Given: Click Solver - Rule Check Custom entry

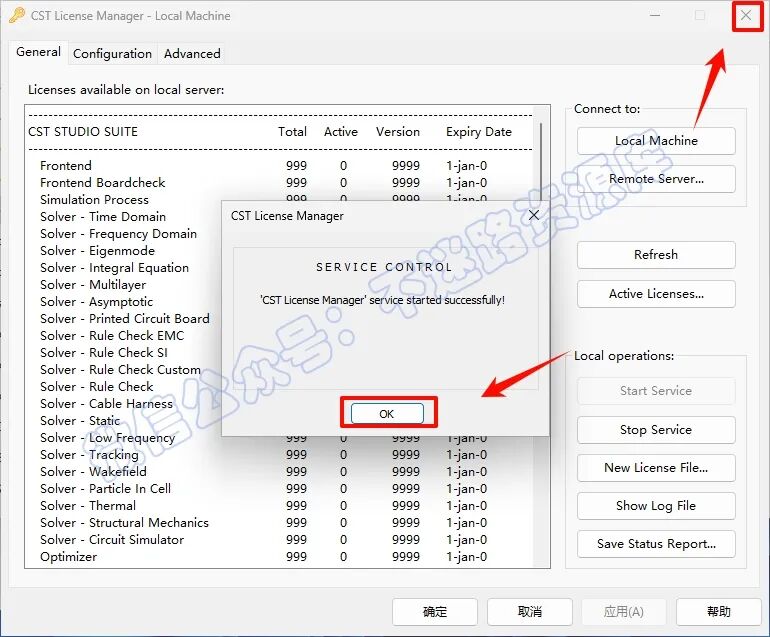Looking at the screenshot, I should pyautogui.click(x=120, y=370).
